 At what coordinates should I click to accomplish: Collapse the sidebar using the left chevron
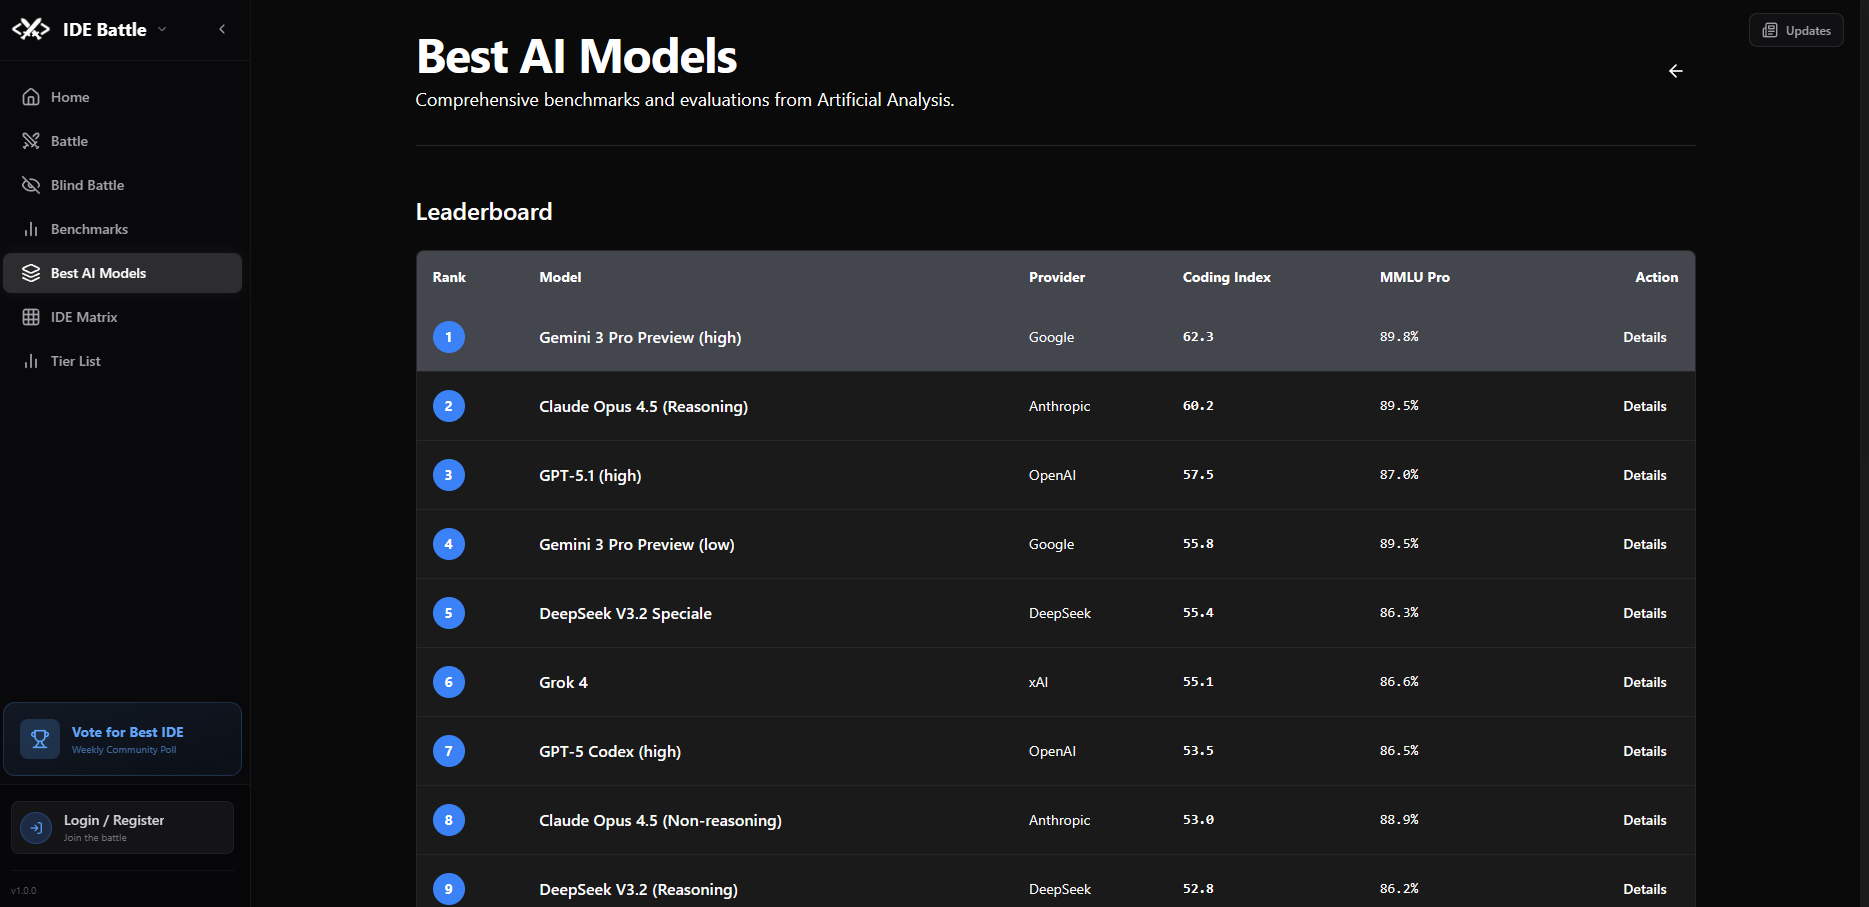click(222, 29)
